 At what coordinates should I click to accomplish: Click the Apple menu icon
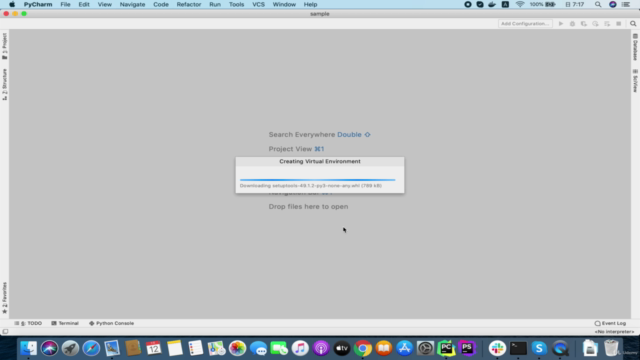coord(12,4)
